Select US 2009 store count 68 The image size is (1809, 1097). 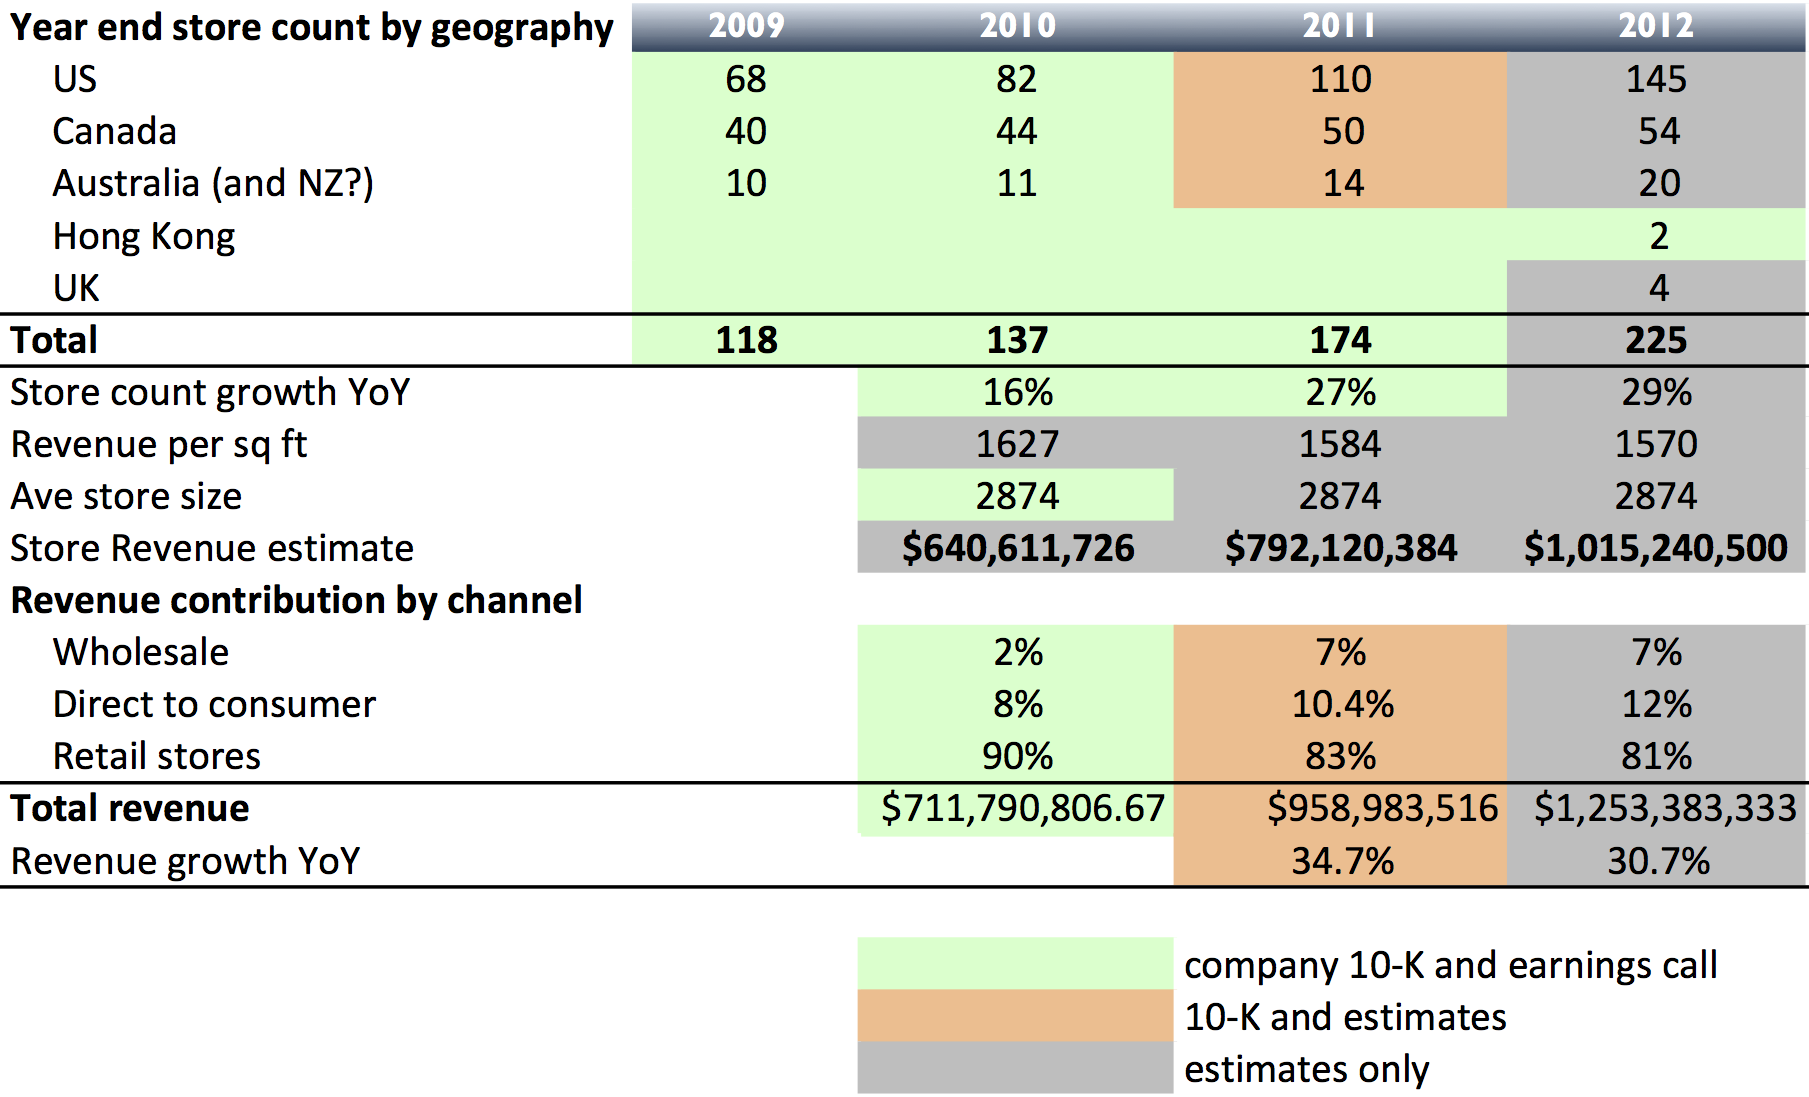(746, 79)
